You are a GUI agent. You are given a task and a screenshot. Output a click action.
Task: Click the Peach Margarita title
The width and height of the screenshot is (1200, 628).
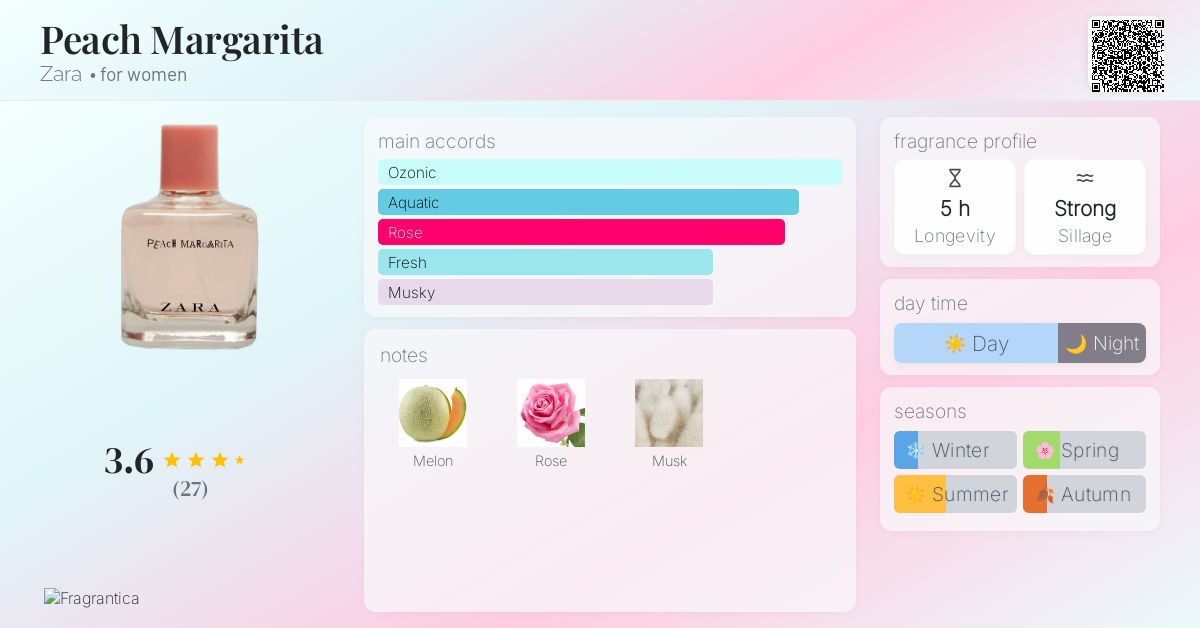[182, 40]
